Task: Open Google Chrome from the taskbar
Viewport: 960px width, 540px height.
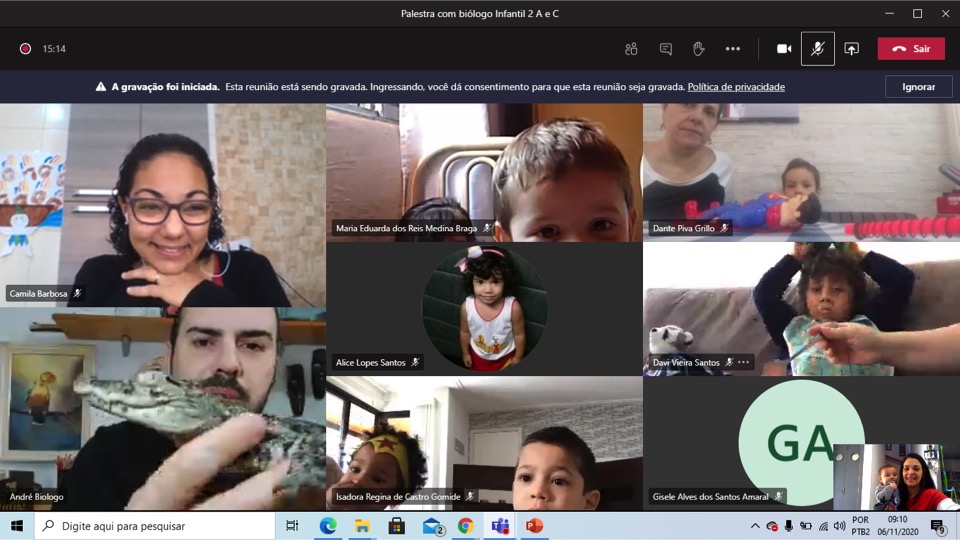Action: click(466, 526)
